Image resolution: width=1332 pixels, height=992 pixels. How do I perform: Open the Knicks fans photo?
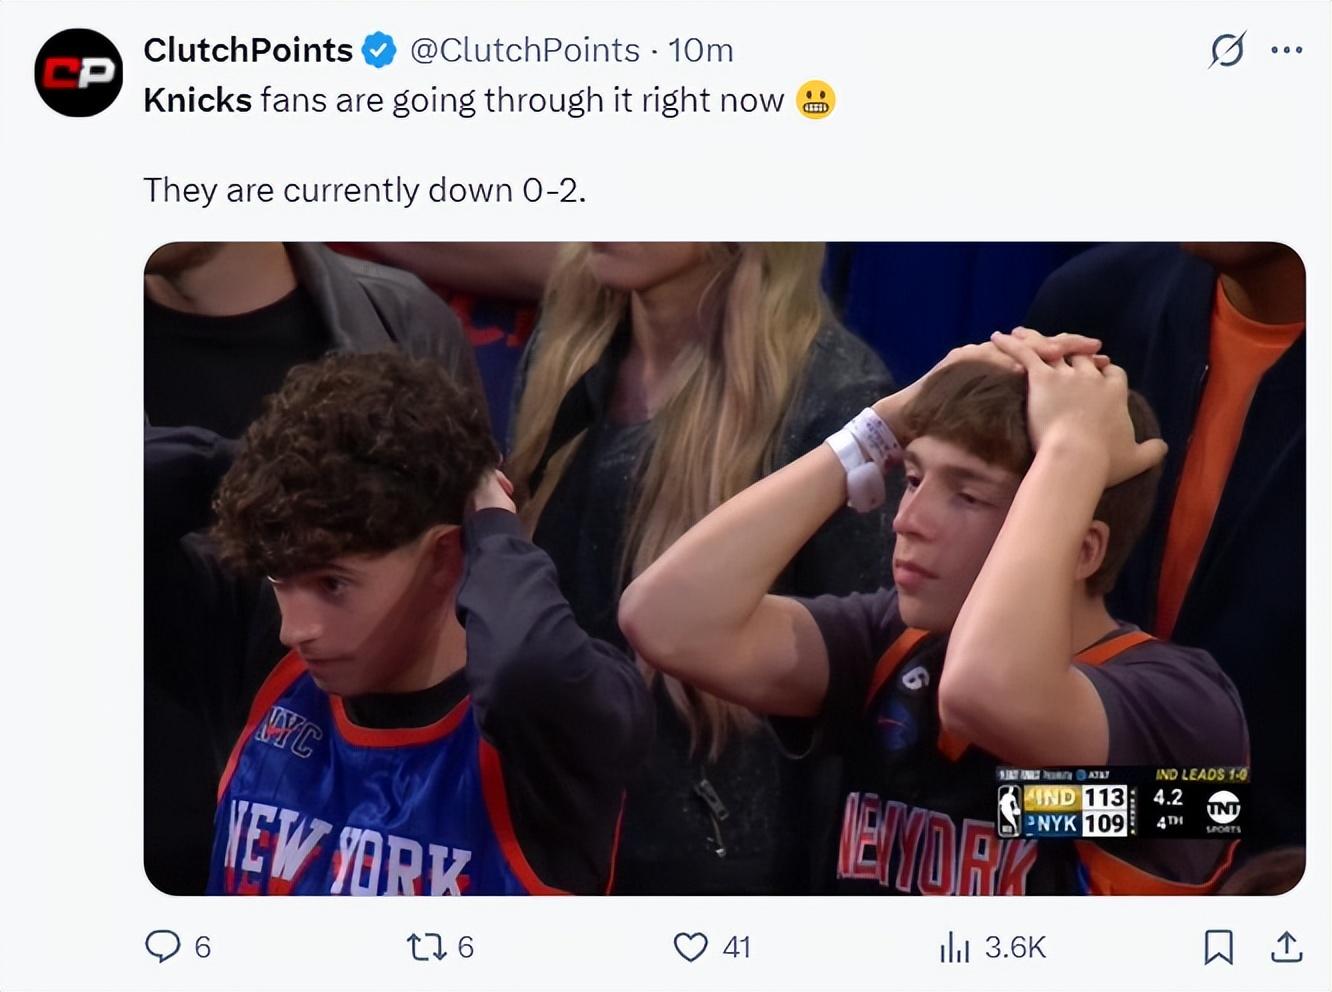[x=724, y=568]
